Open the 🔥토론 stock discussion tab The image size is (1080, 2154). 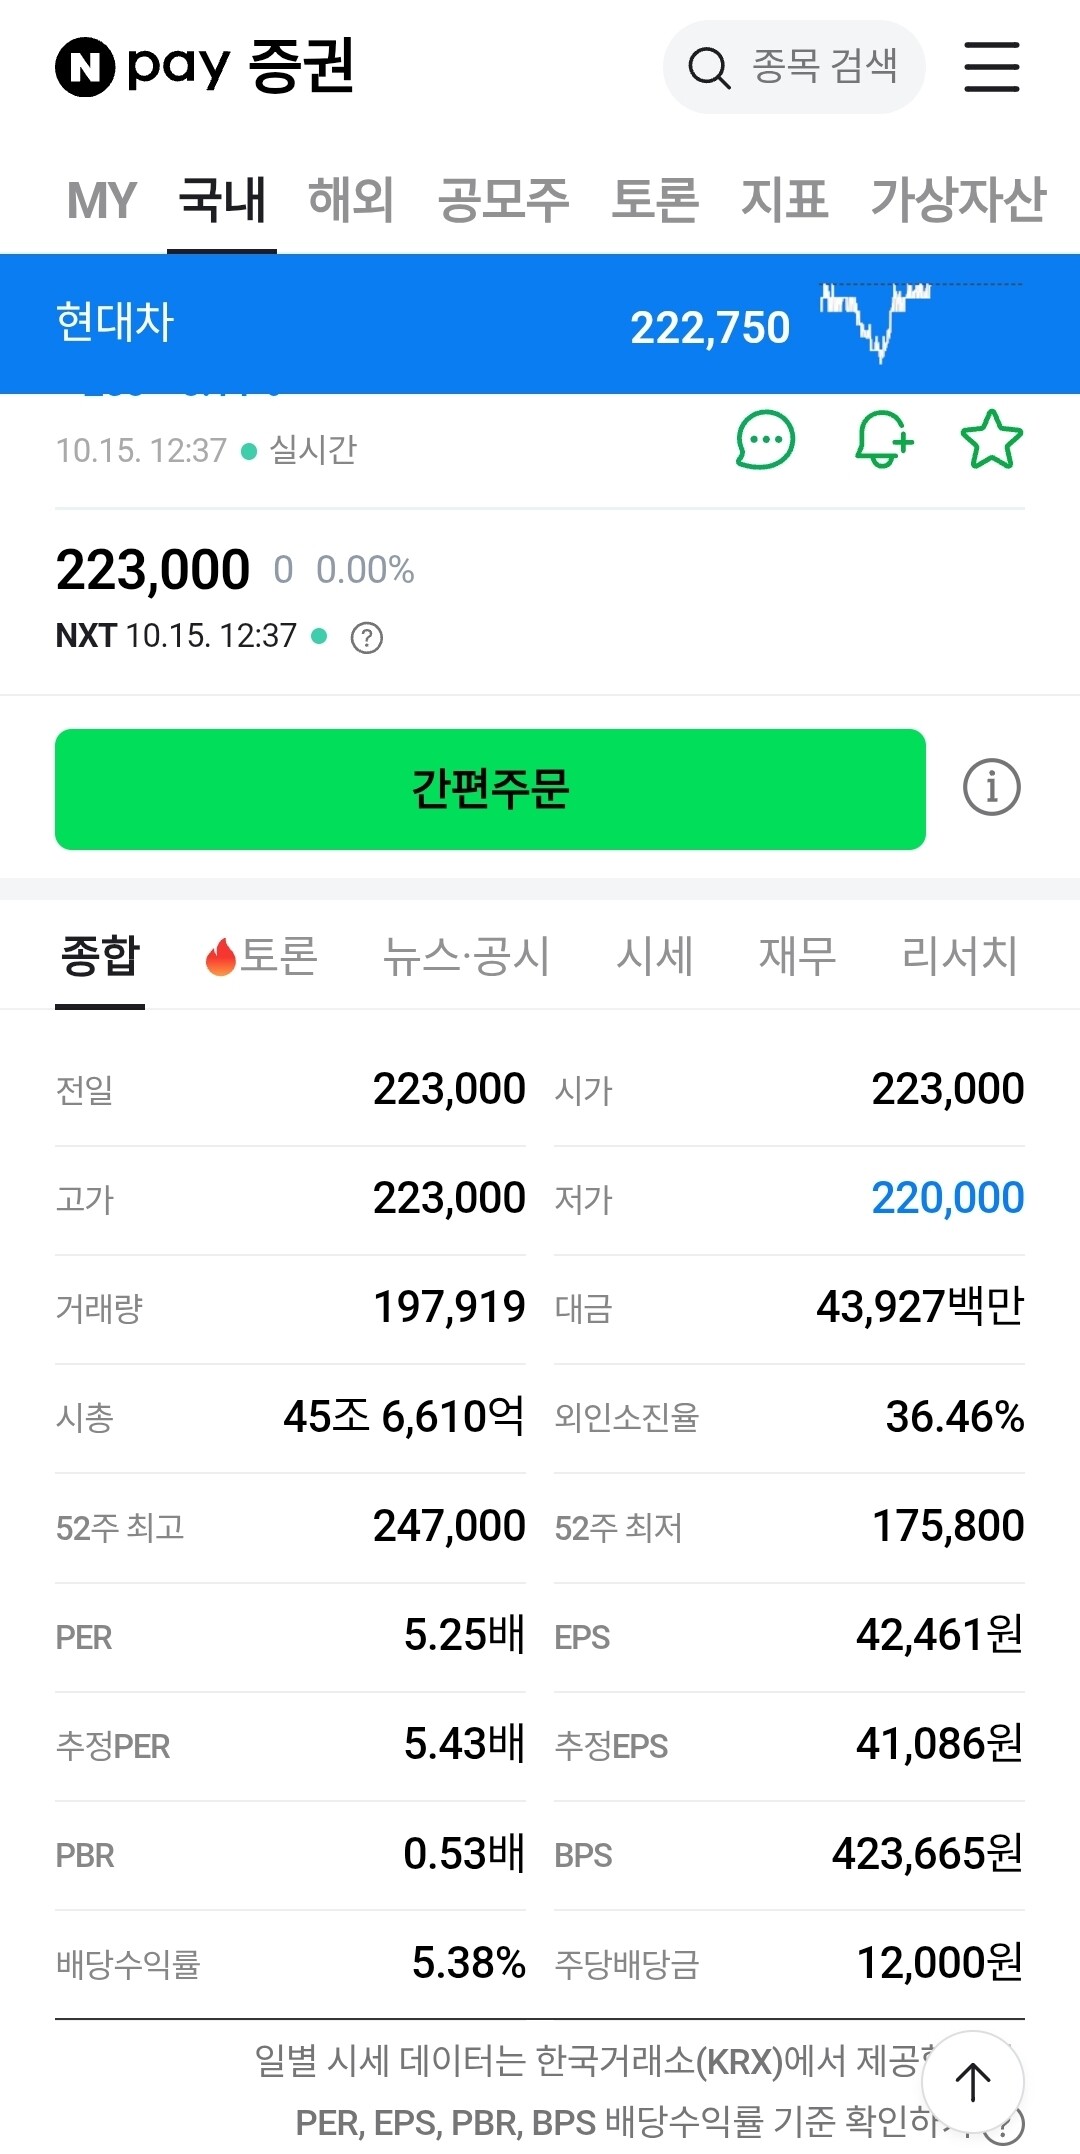261,955
